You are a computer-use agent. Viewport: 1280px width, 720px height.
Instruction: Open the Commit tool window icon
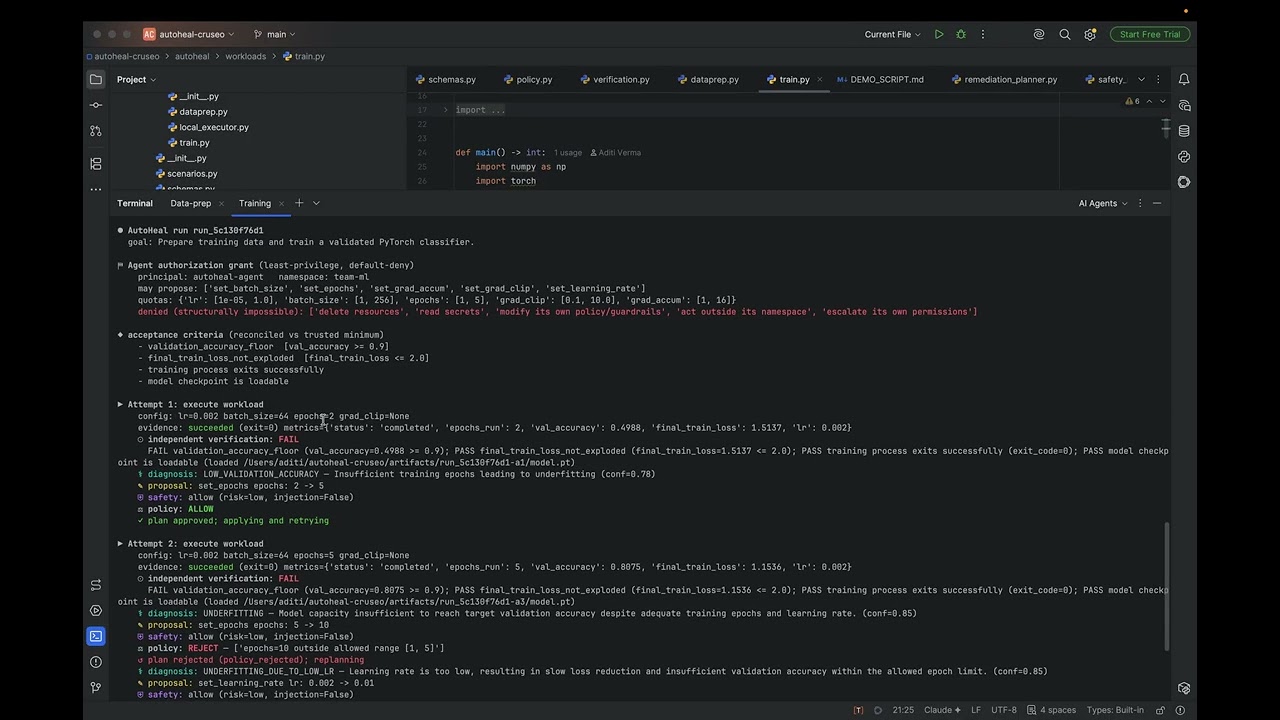tap(96, 105)
